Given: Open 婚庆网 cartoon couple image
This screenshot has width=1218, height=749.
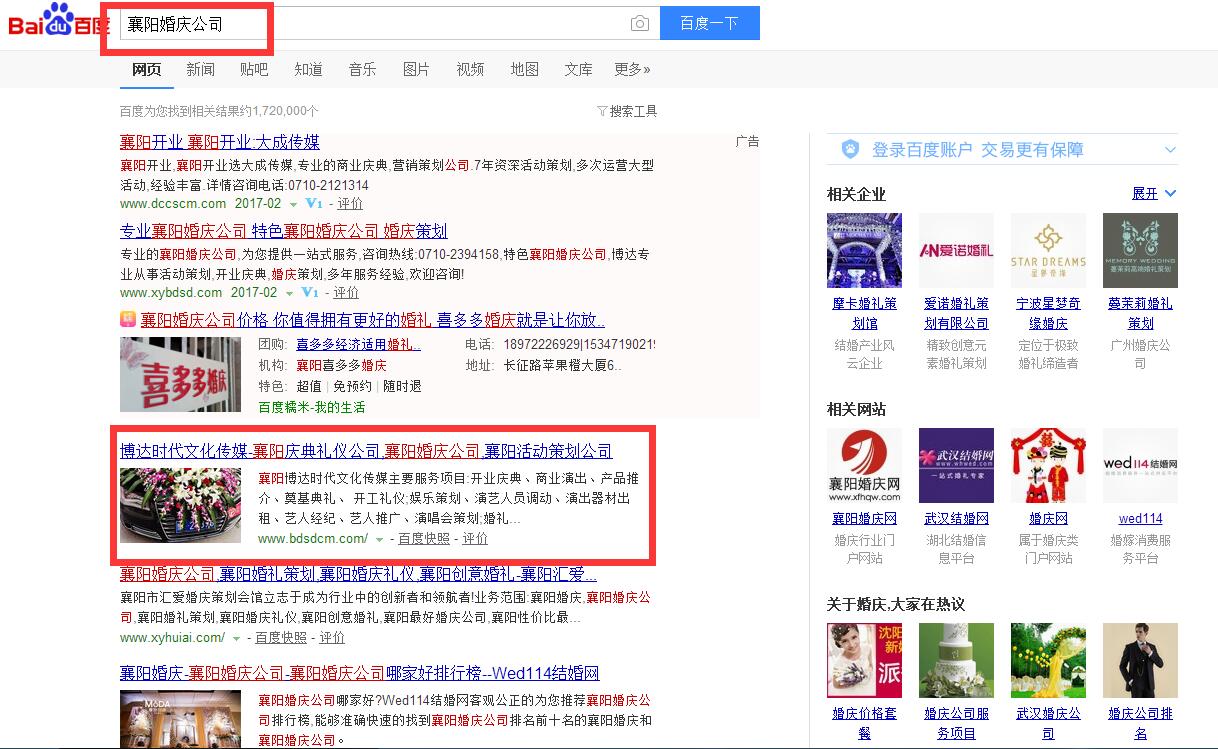Looking at the screenshot, I should pyautogui.click(x=1048, y=465).
